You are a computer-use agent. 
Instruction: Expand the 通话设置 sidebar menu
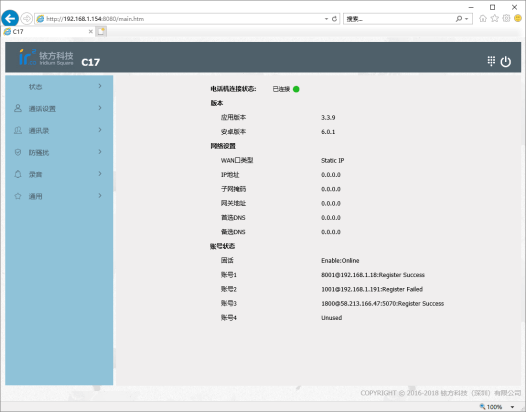[59, 108]
